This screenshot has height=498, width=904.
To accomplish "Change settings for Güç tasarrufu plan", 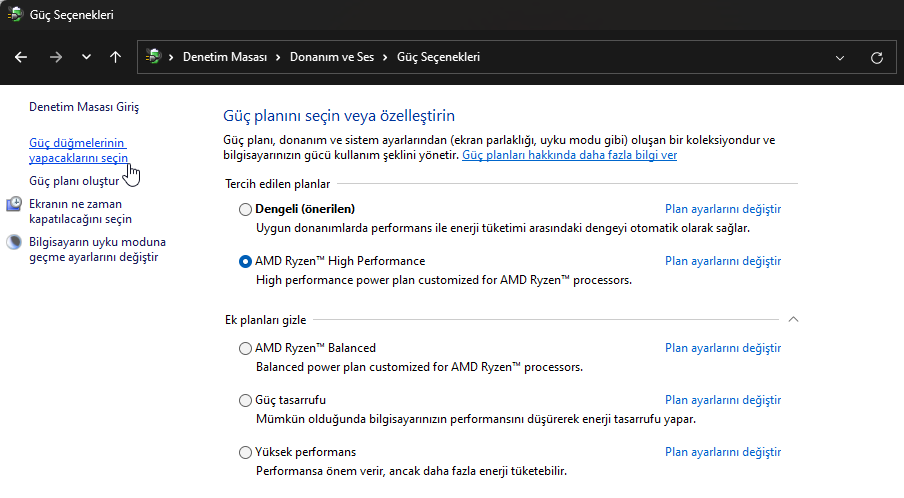I will [723, 400].
